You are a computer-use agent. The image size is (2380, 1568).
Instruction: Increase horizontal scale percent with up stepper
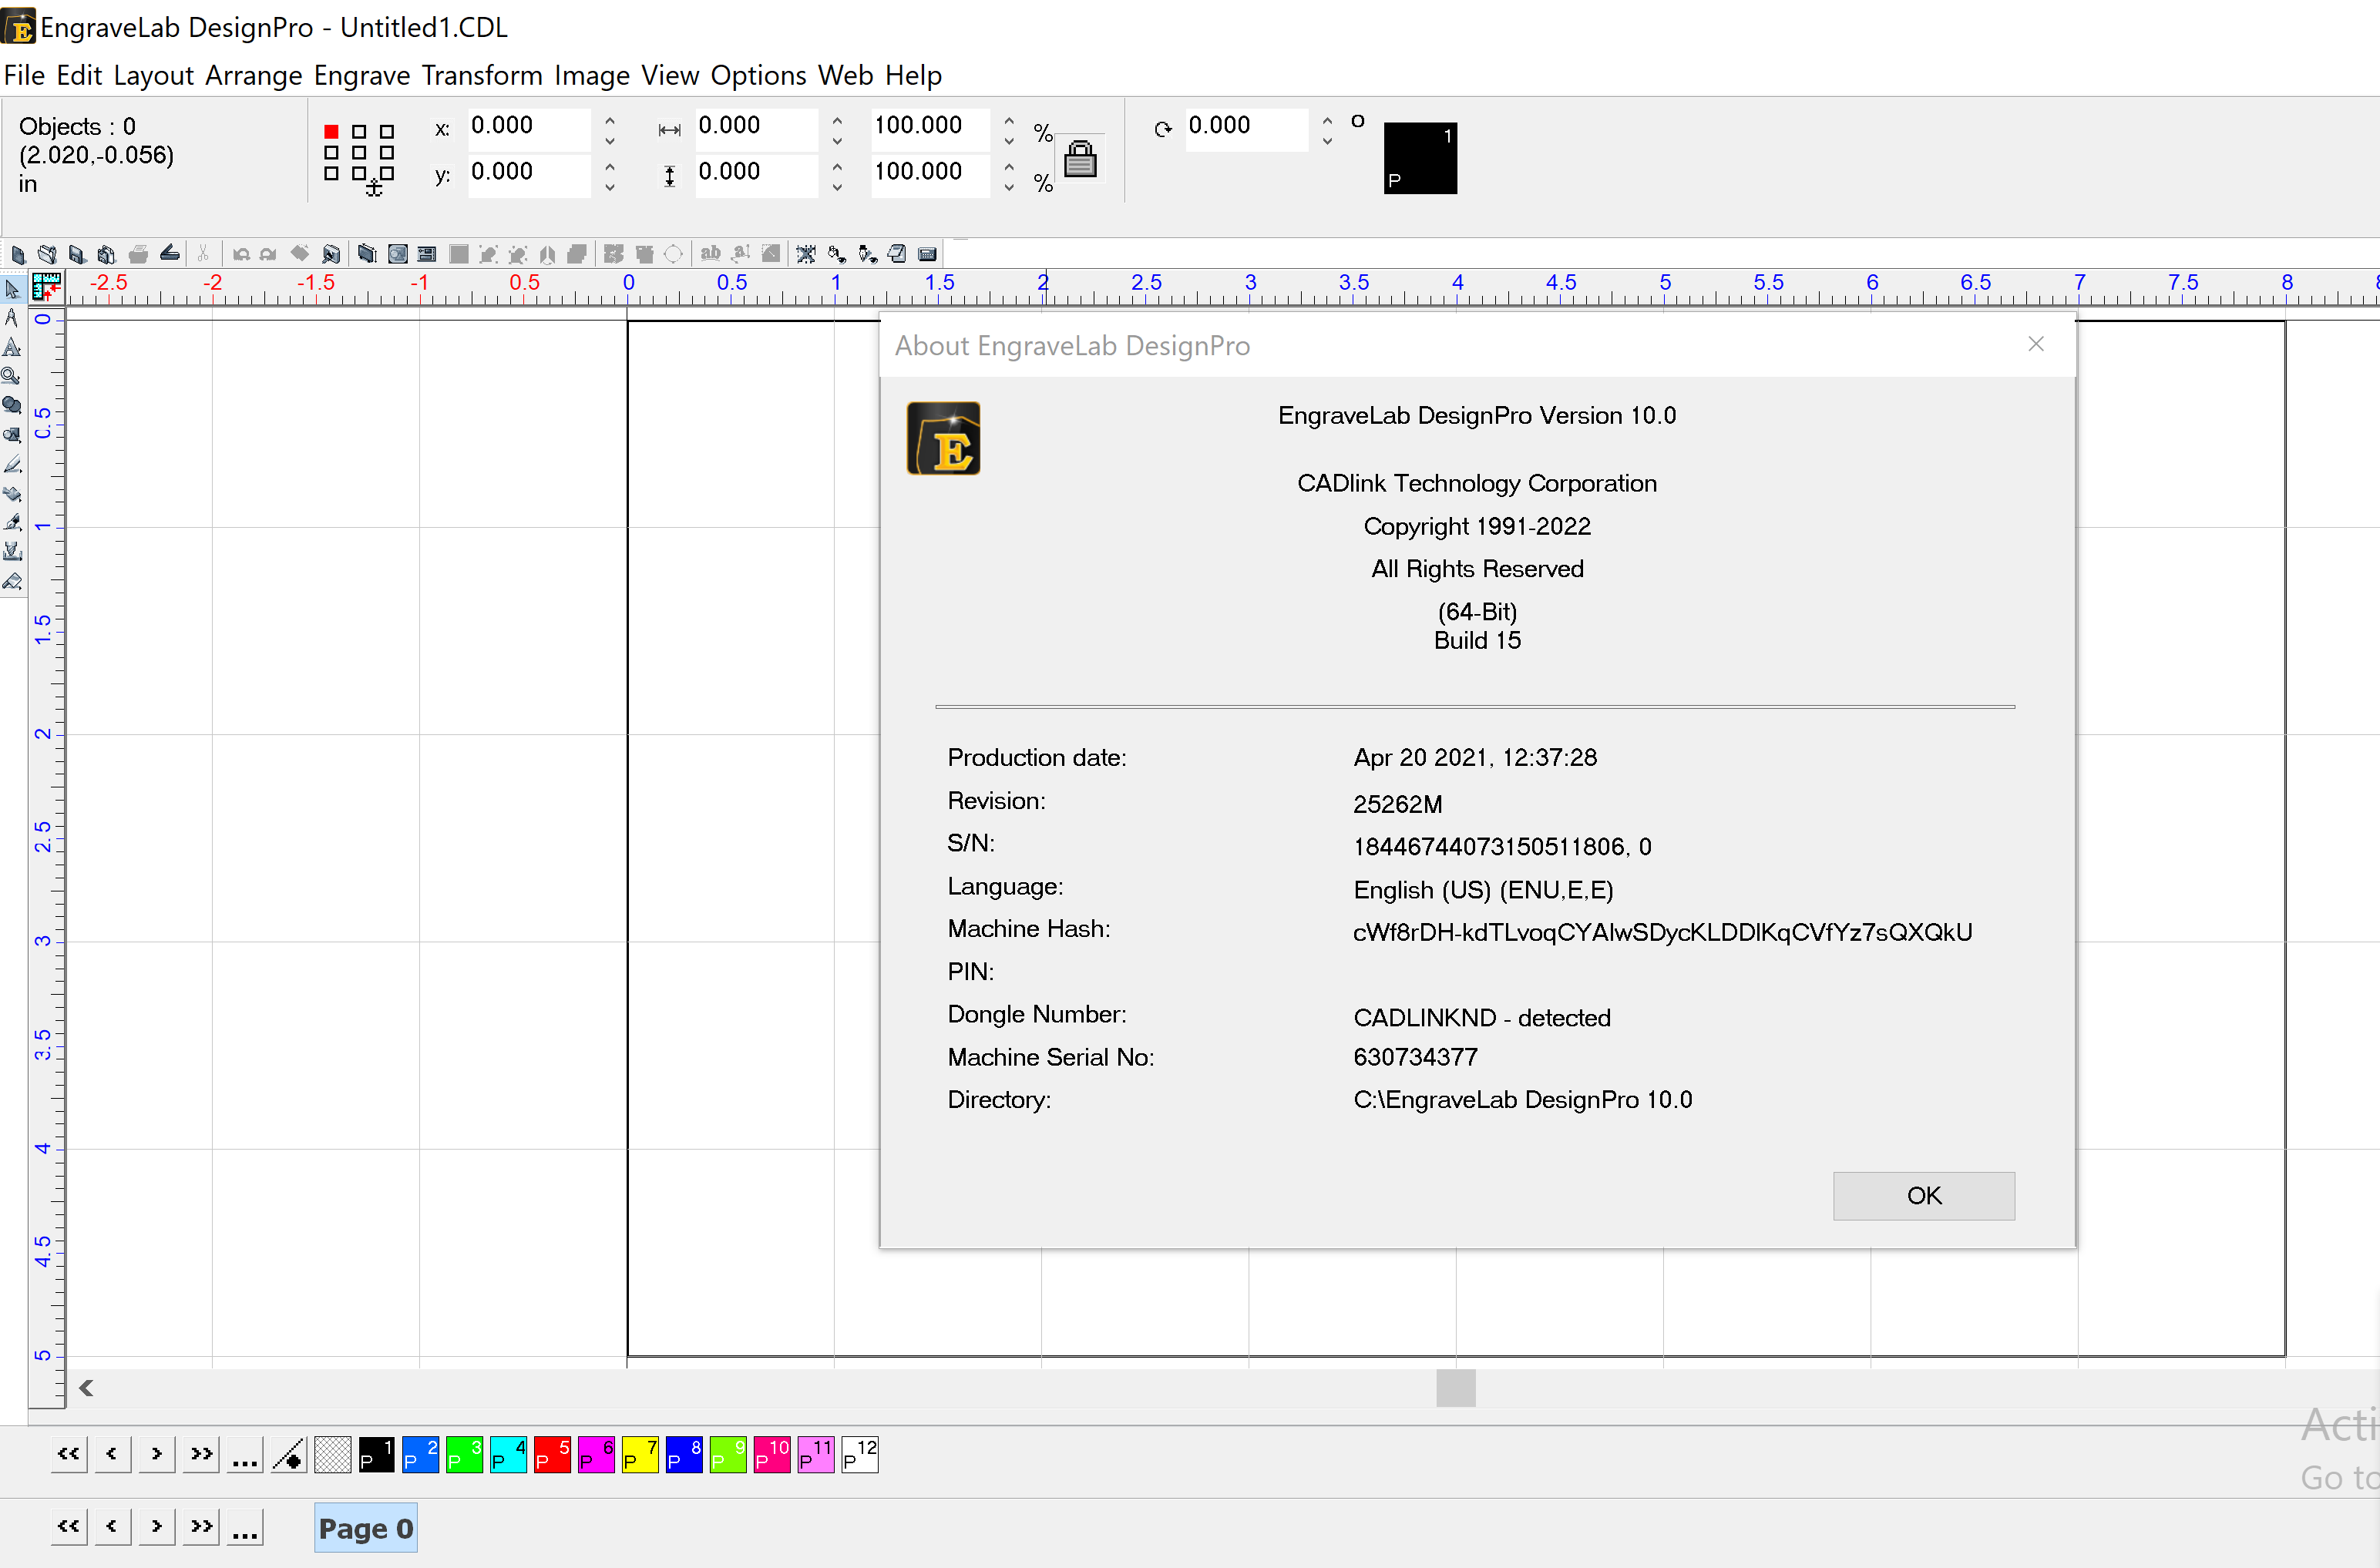click(x=1009, y=120)
